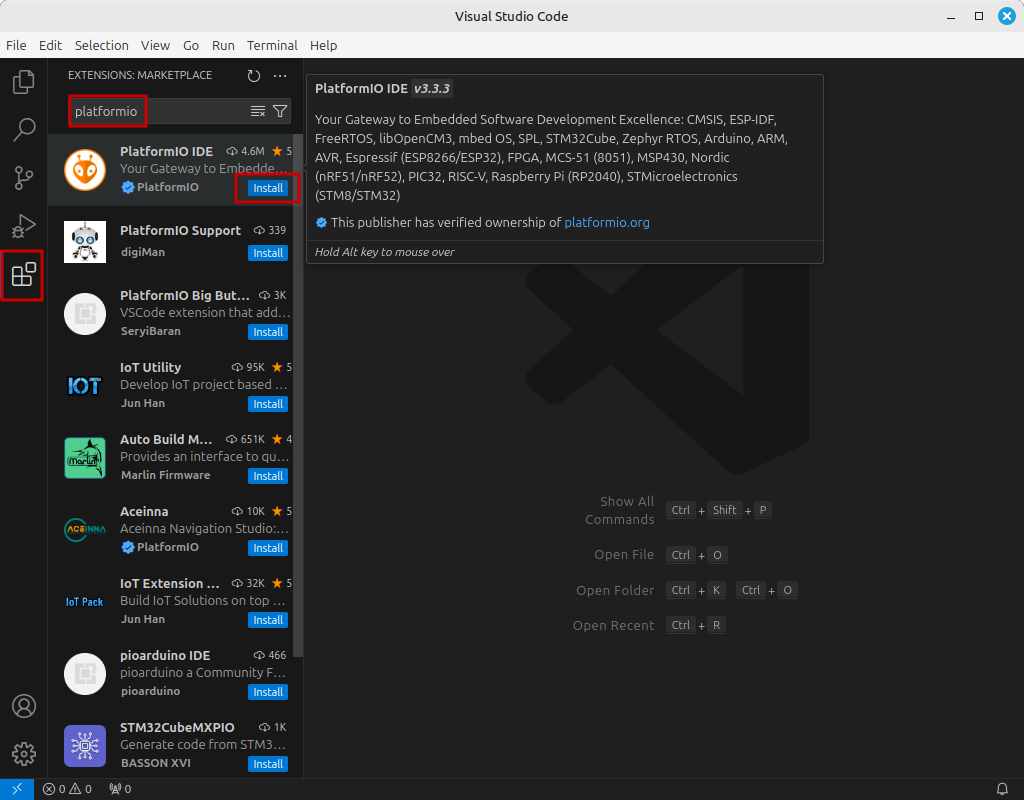This screenshot has height=800, width=1024.
Task: Click the Aceinna extension logo
Action: 85,530
